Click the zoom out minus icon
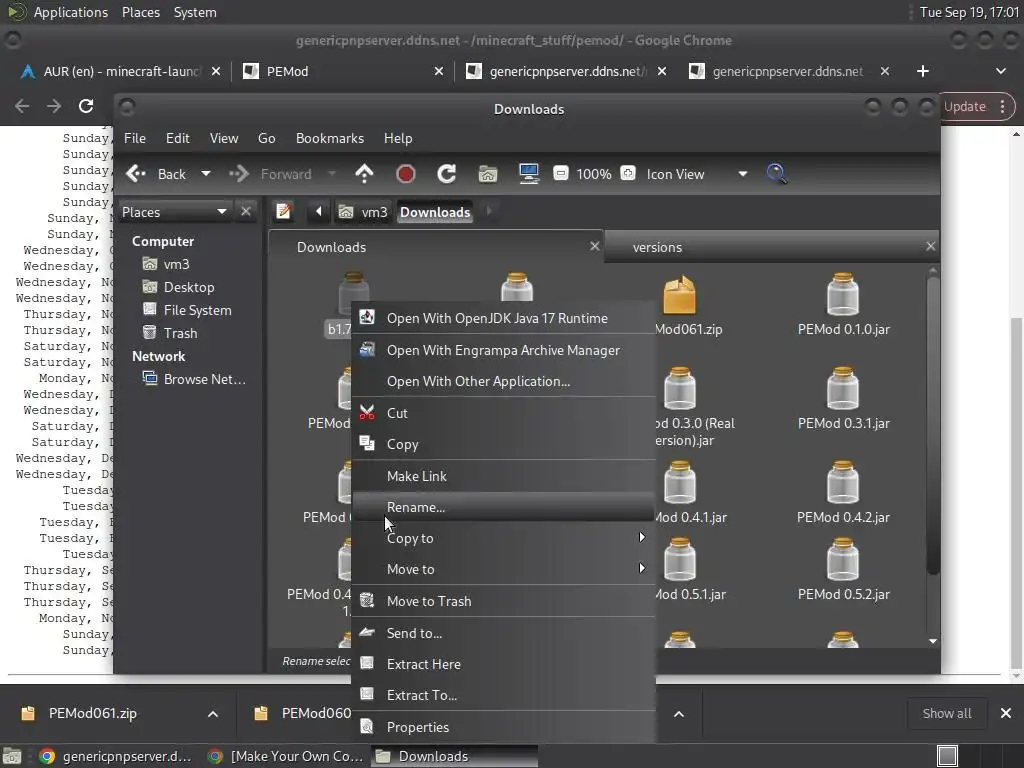 (x=560, y=173)
